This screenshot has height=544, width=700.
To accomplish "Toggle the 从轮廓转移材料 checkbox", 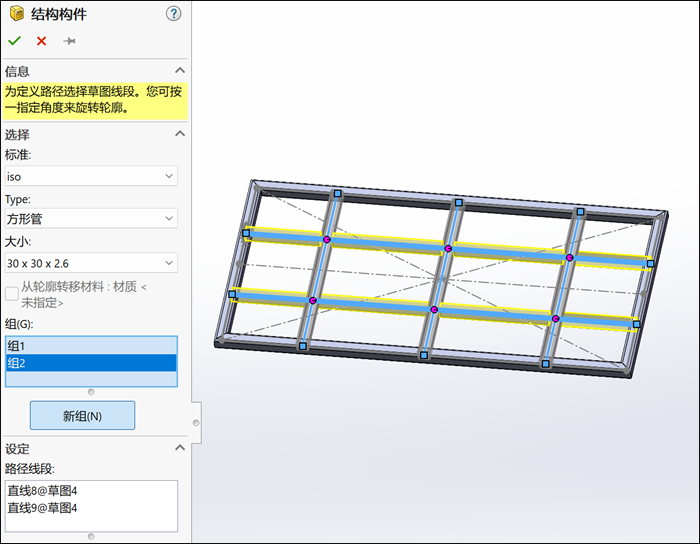I will (12, 294).
